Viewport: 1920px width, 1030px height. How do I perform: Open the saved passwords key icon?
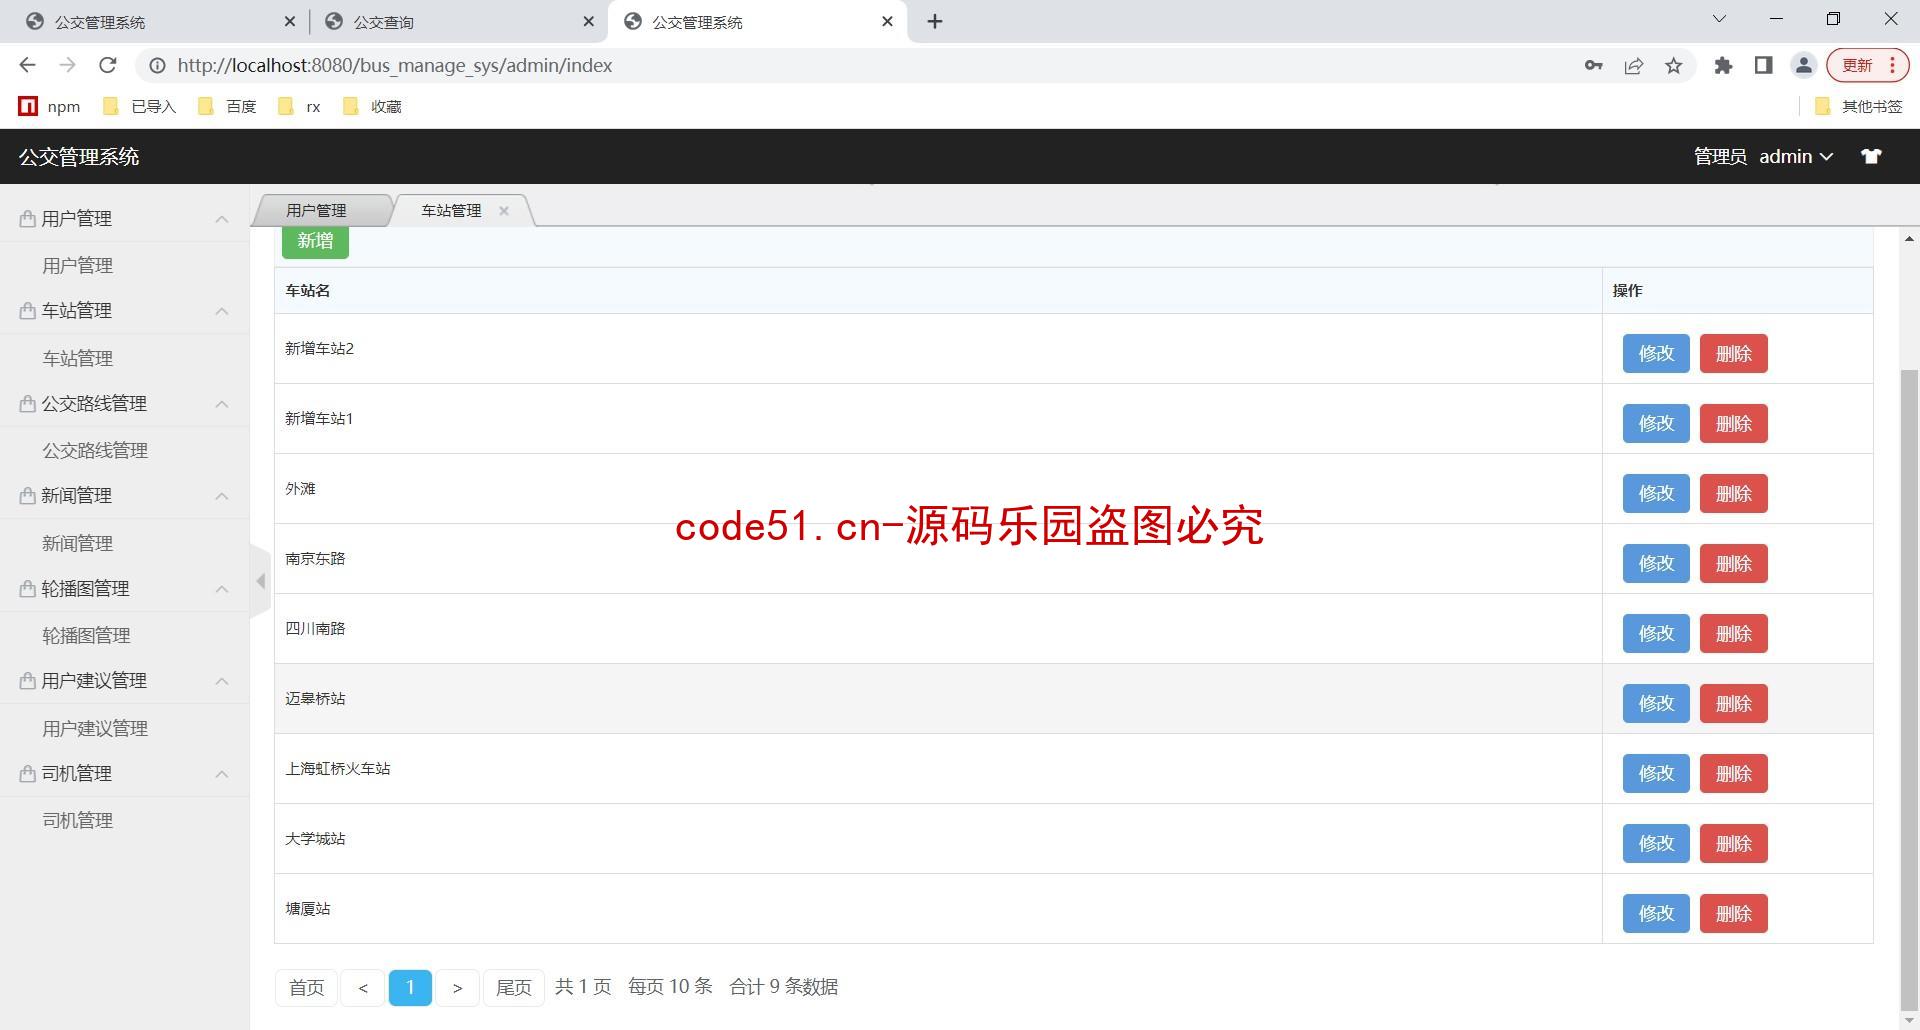coord(1593,66)
